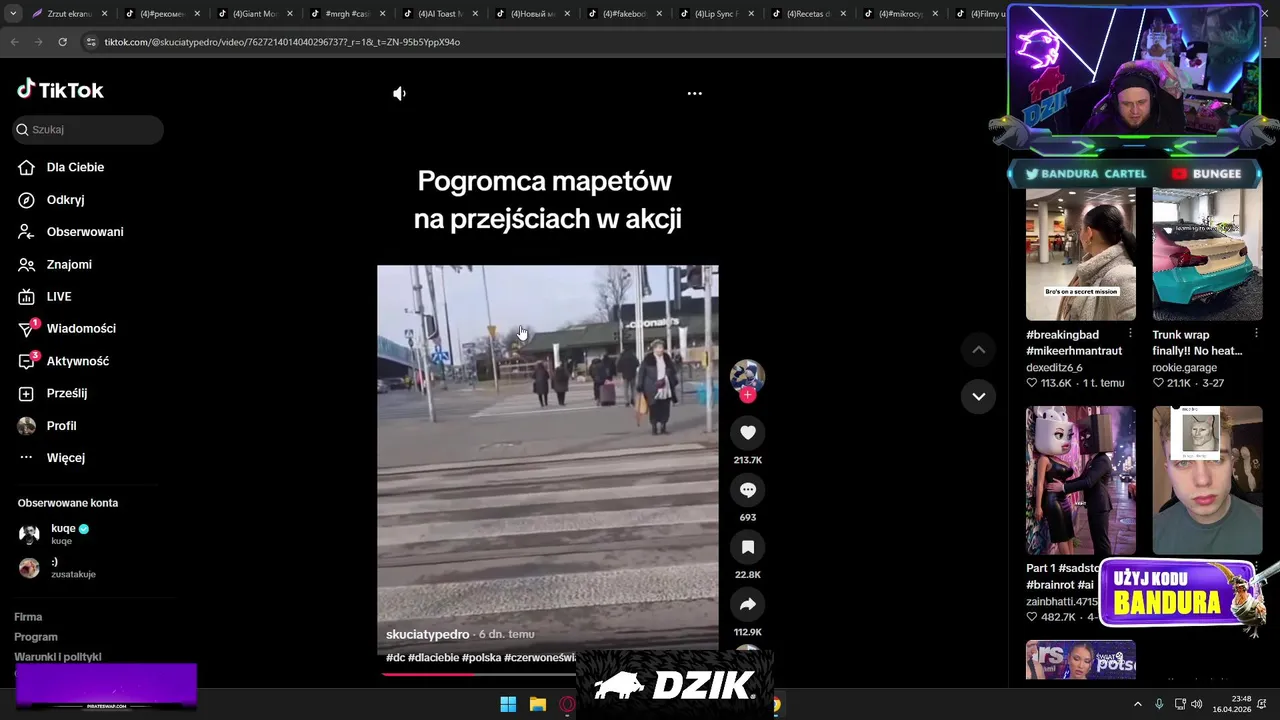Open Opera browser from taskbar
1280x720 pixels.
[x=567, y=704]
